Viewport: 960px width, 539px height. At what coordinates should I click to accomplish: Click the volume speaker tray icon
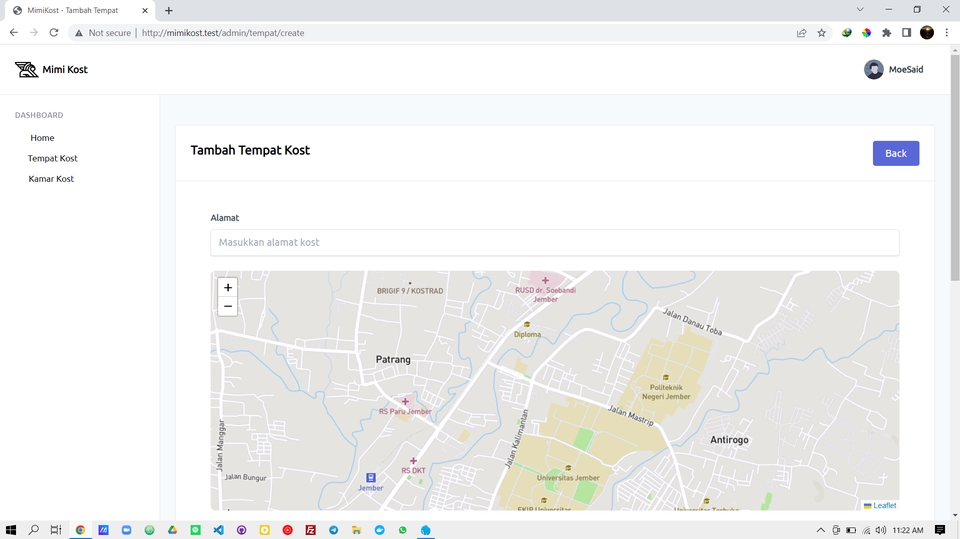tap(881, 530)
